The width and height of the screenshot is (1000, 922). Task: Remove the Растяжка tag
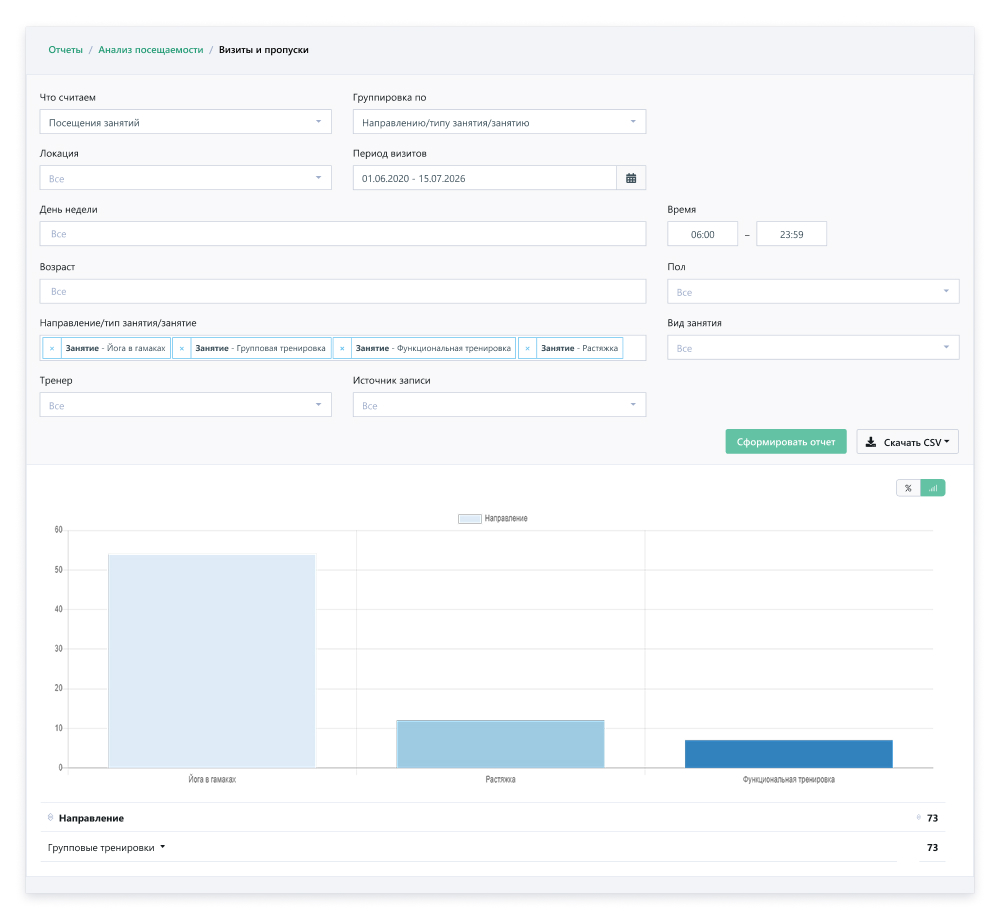click(x=527, y=348)
